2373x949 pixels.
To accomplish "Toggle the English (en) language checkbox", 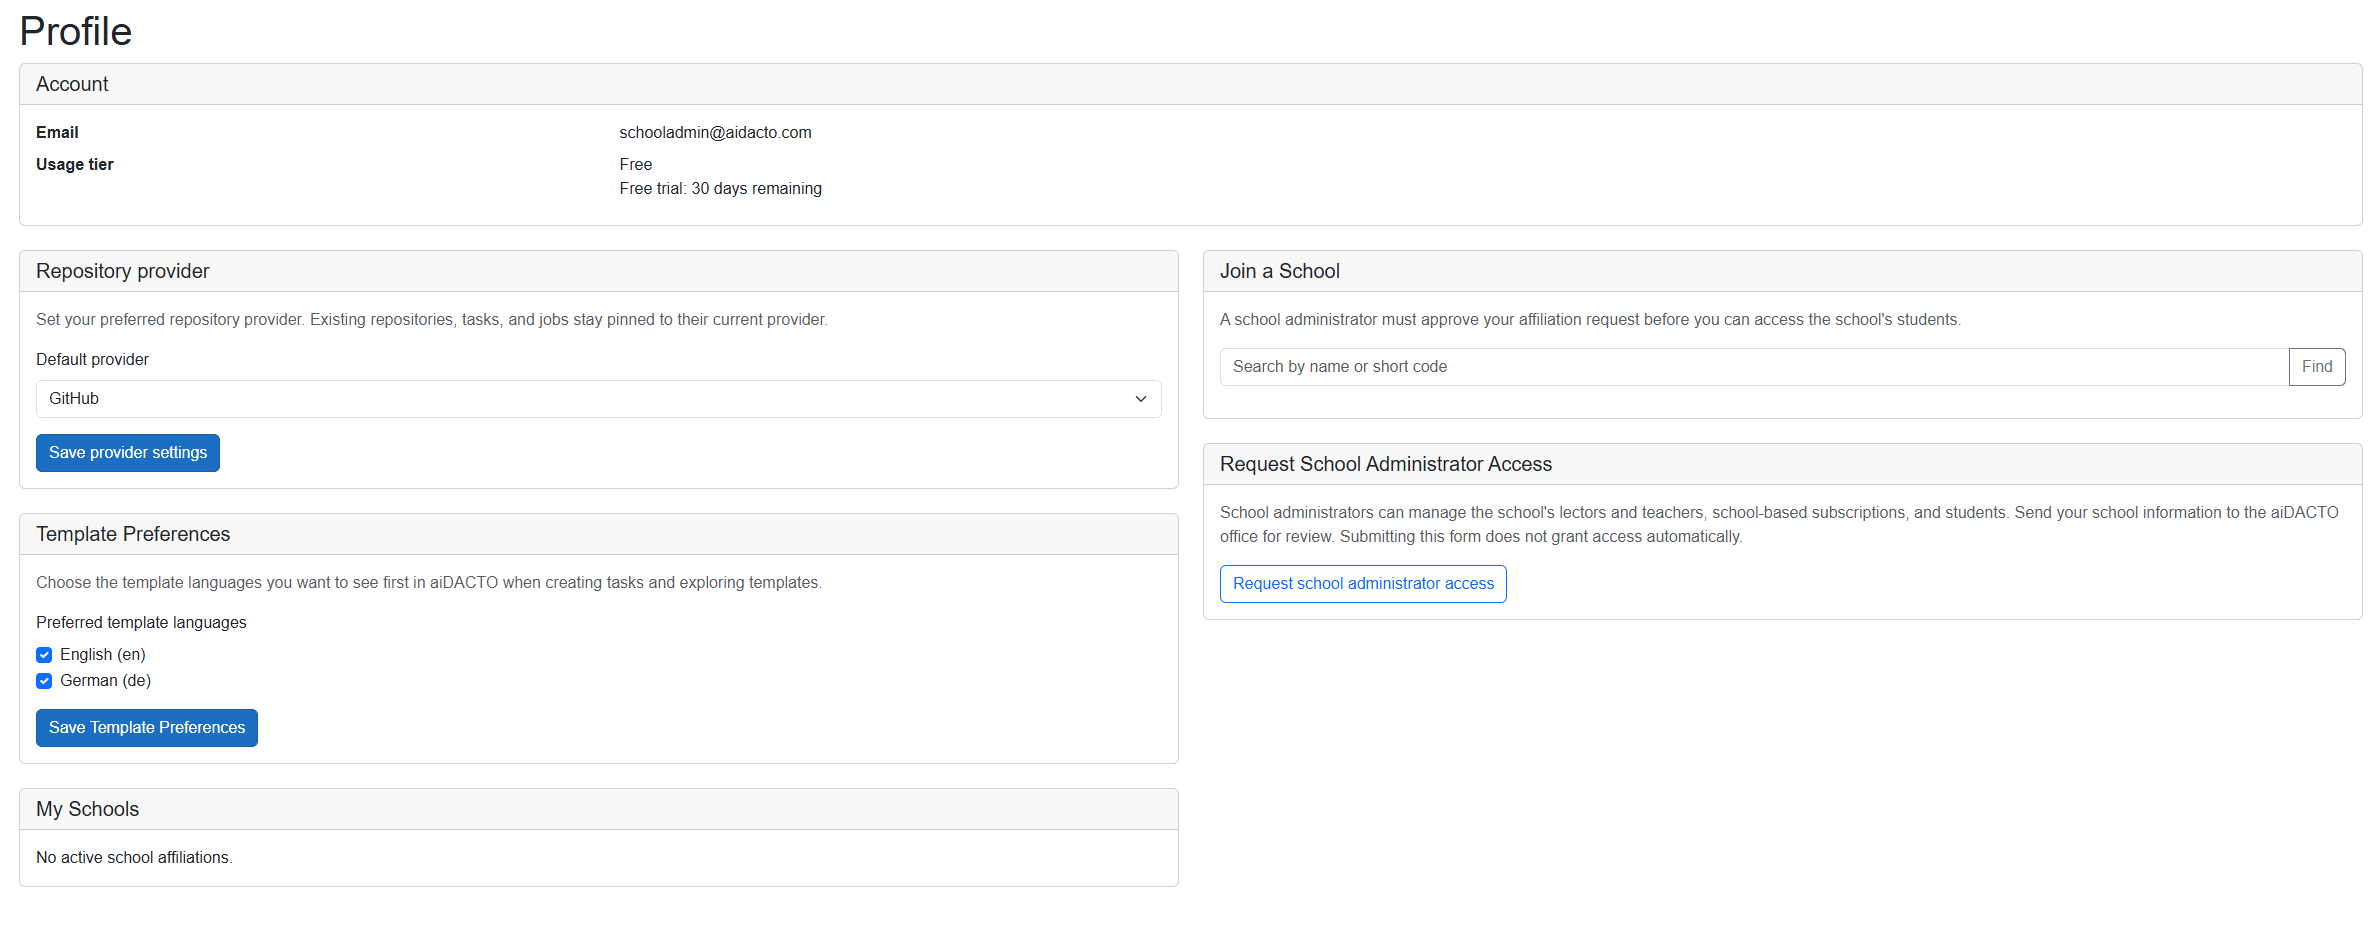I will pyautogui.click(x=44, y=655).
